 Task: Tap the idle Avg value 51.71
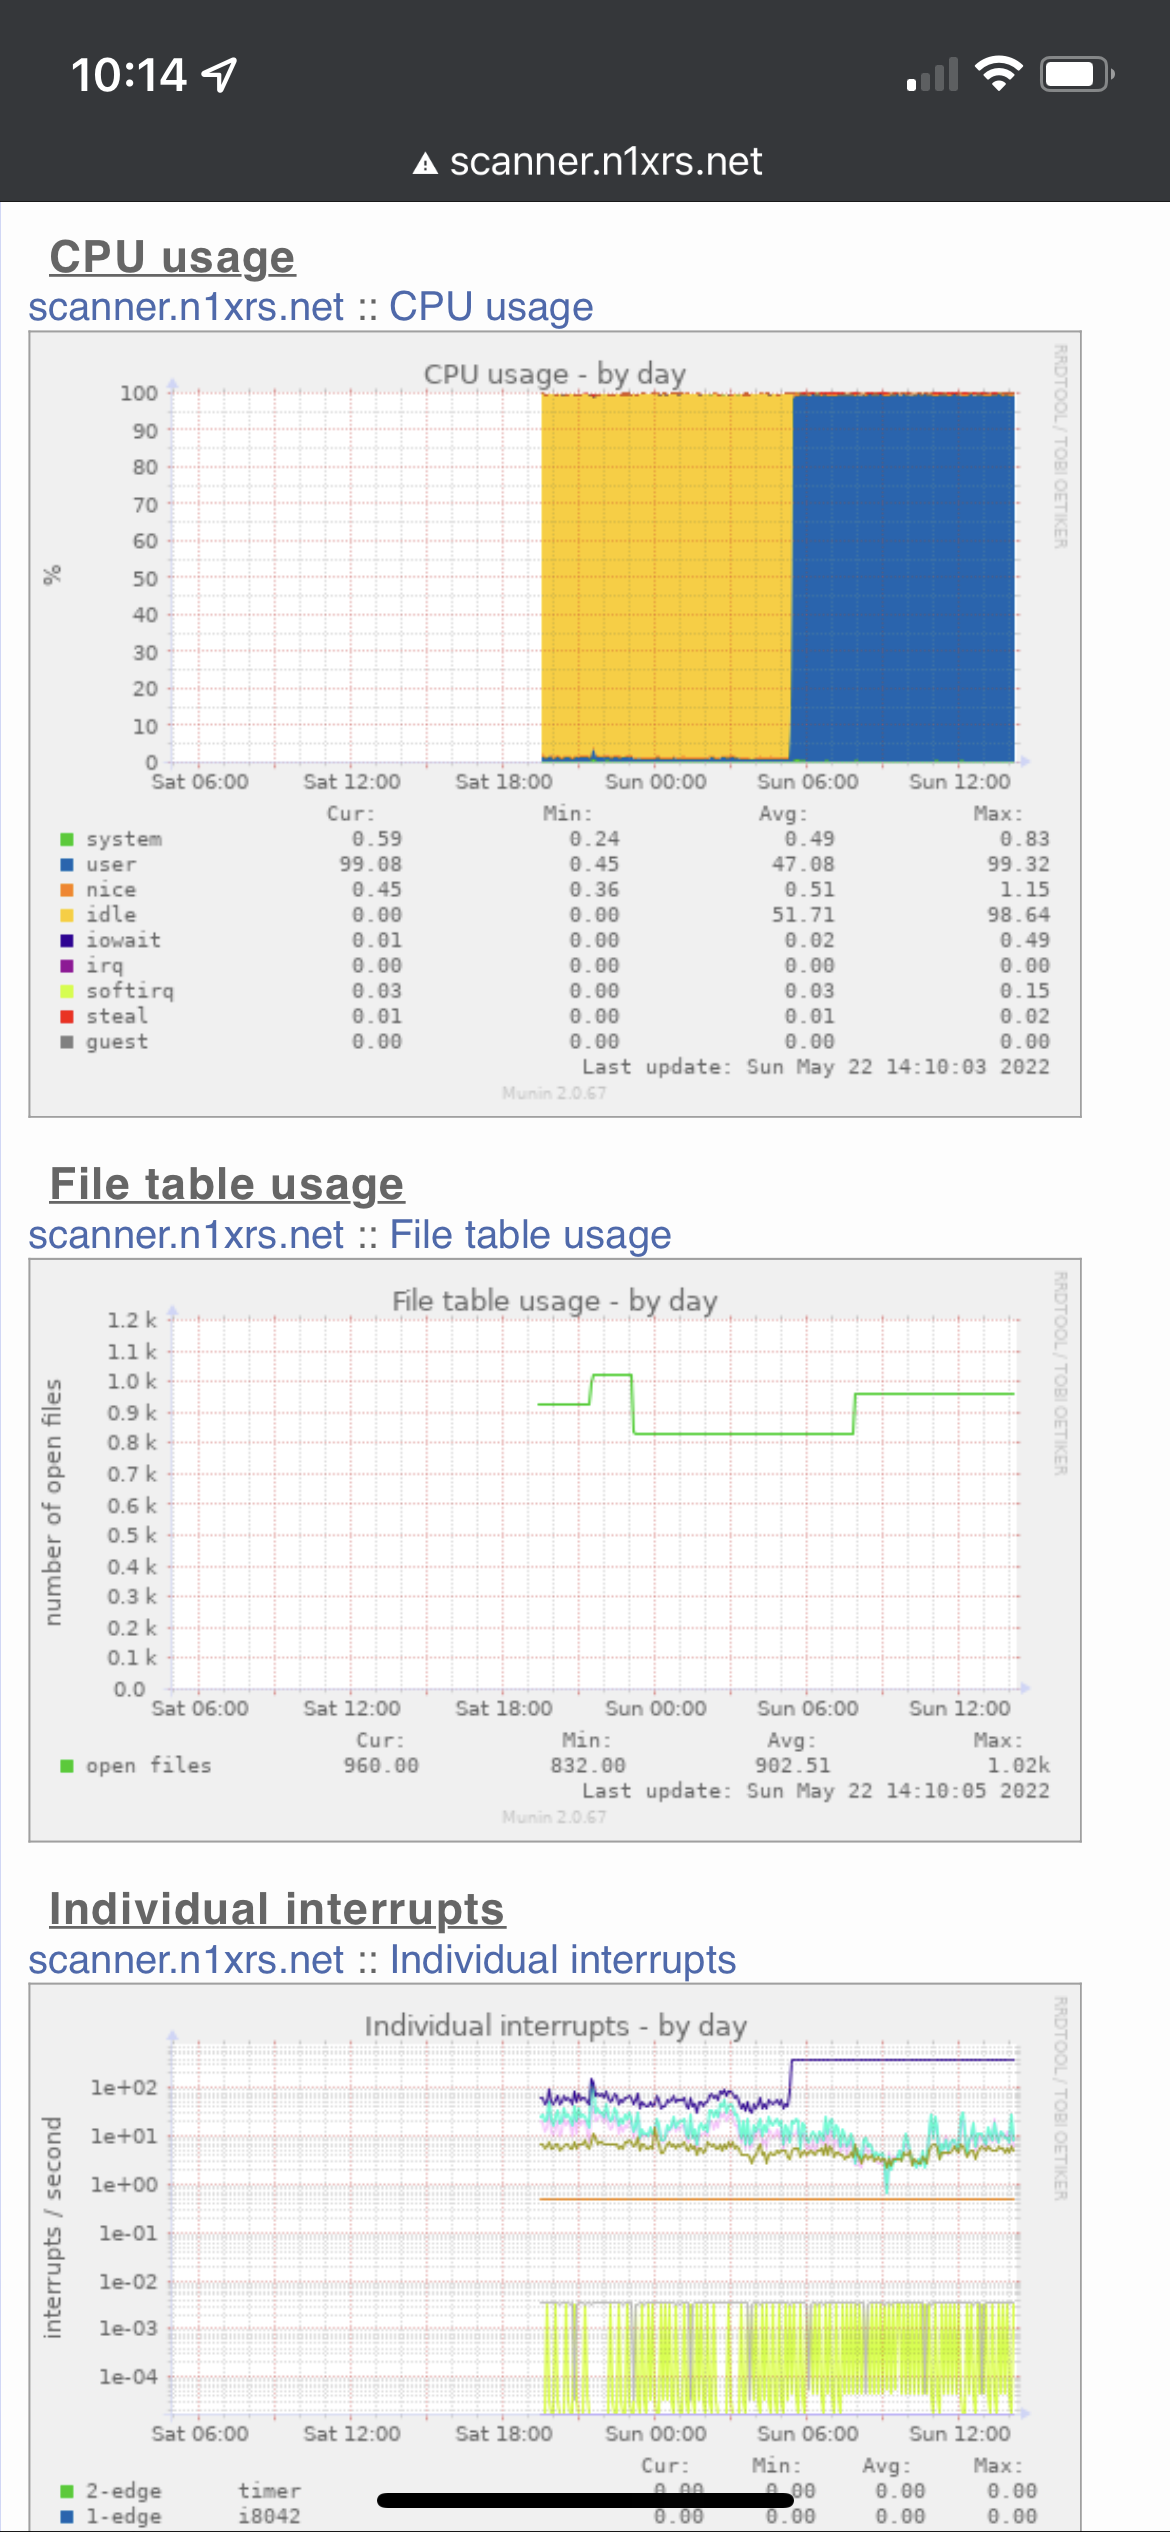click(x=802, y=915)
